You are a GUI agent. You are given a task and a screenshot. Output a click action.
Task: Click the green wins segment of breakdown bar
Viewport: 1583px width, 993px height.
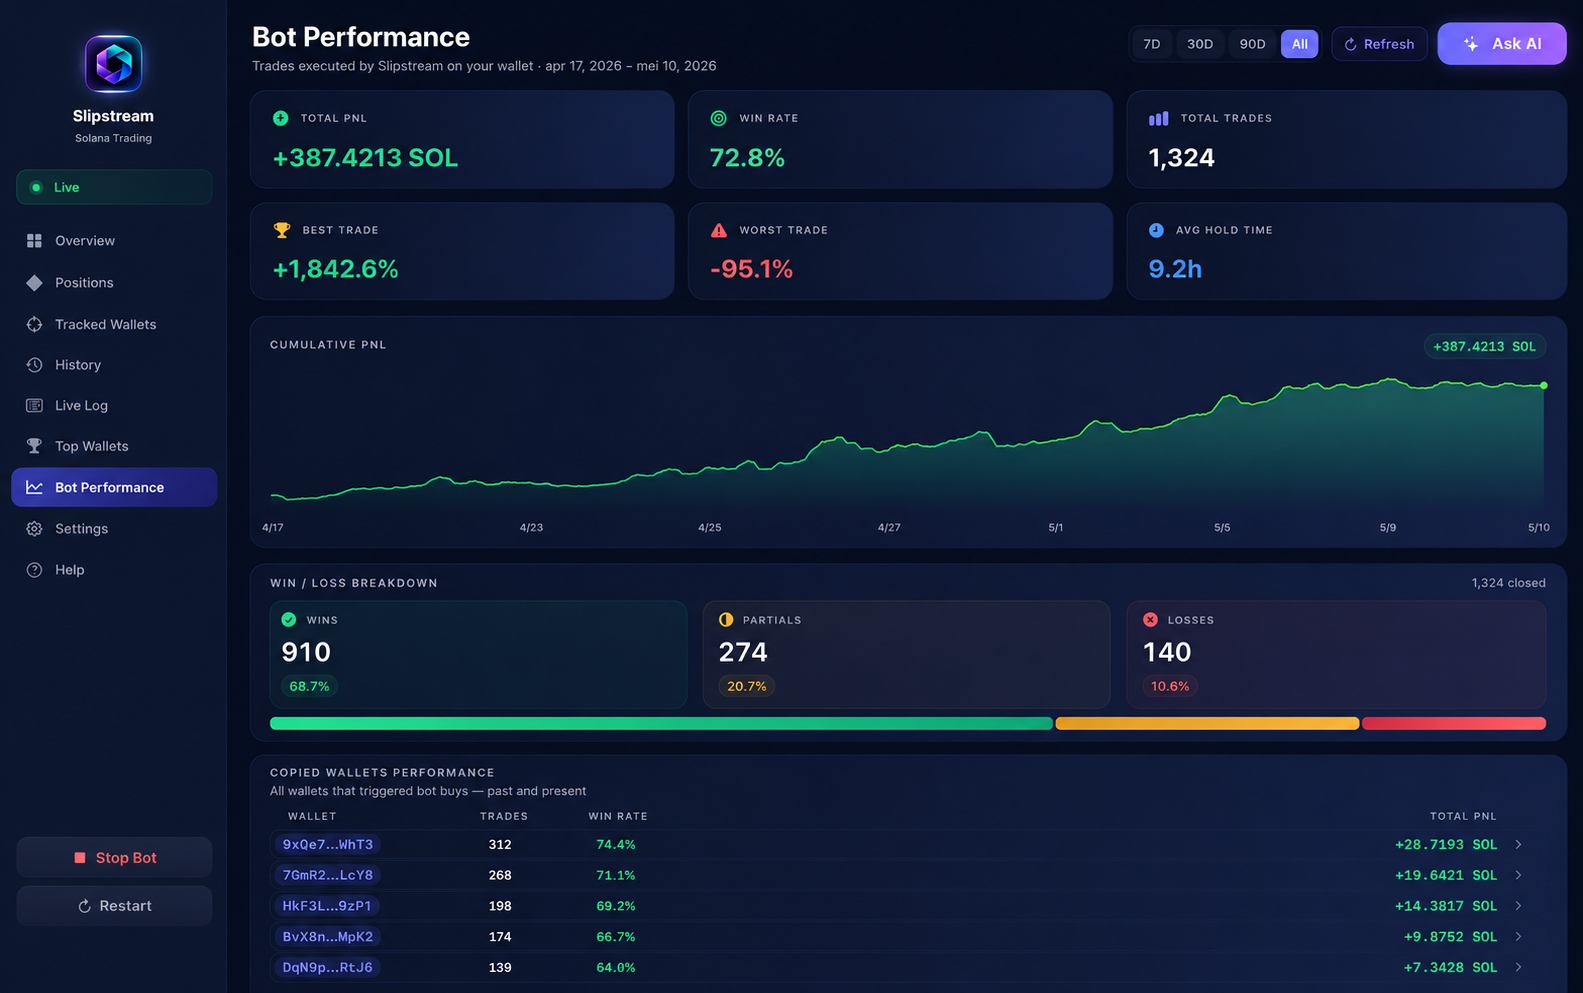click(x=661, y=723)
